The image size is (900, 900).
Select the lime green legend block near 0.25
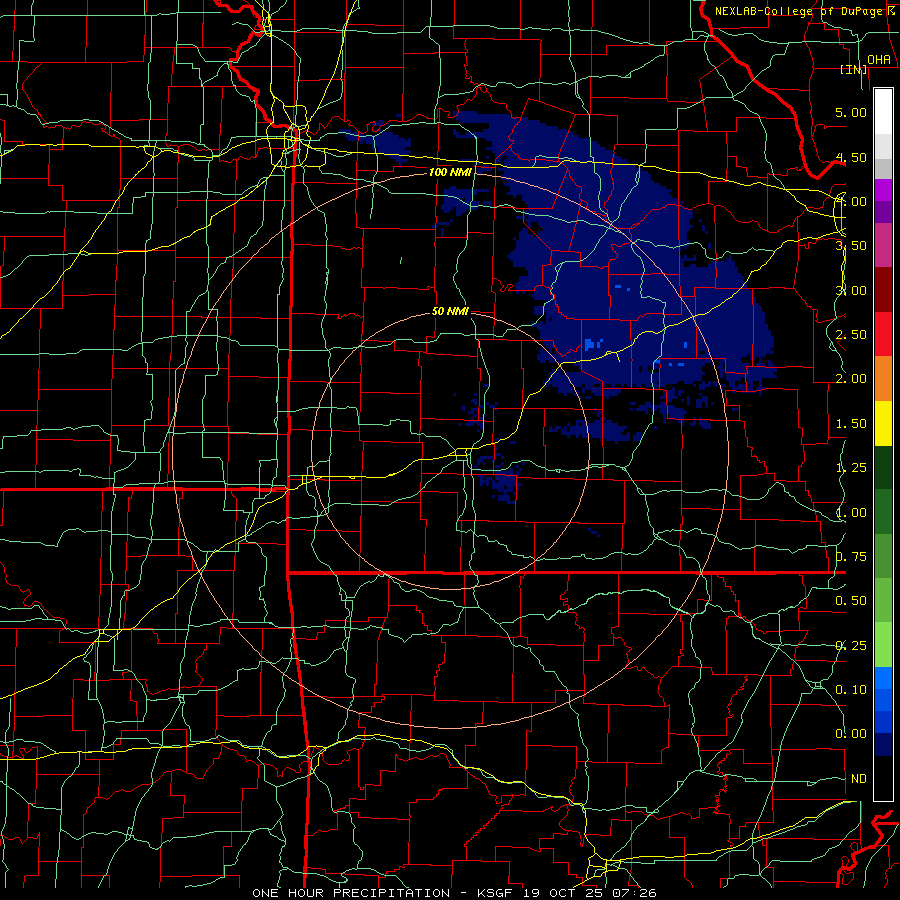(x=883, y=646)
